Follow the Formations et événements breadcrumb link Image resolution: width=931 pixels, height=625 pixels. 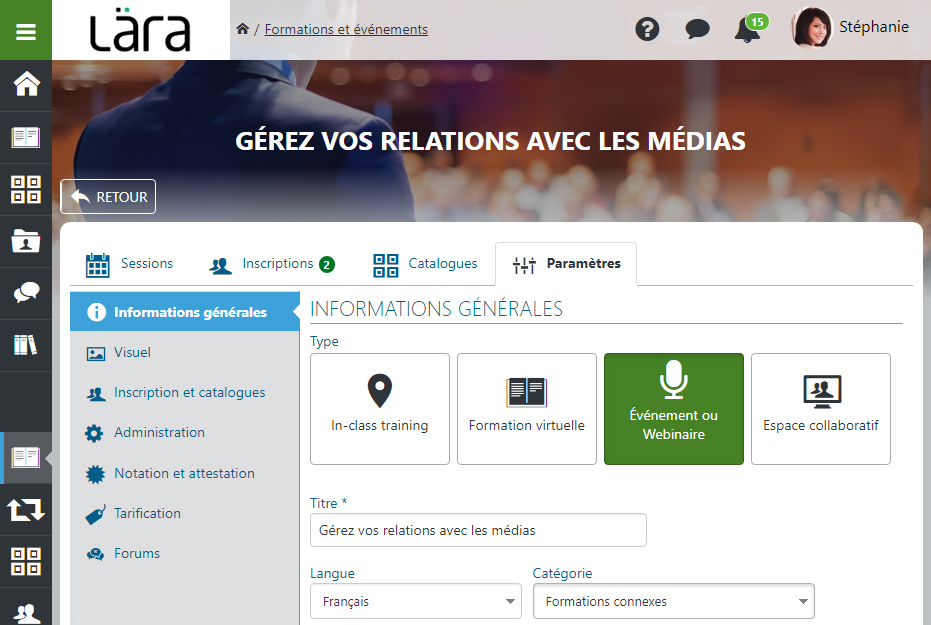coord(346,29)
